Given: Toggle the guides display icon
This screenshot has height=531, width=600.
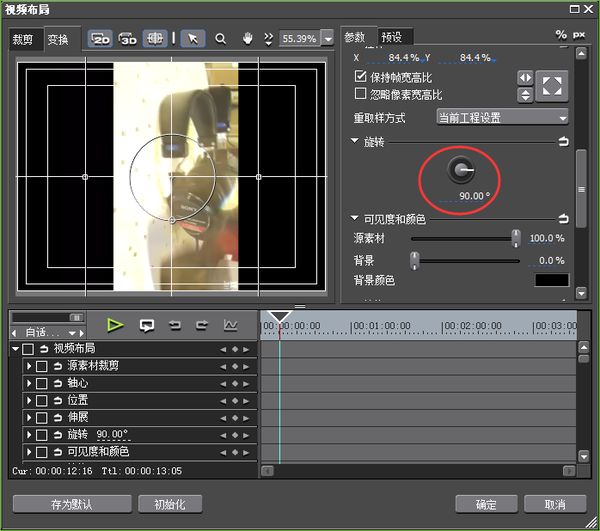Looking at the screenshot, I should pos(155,39).
